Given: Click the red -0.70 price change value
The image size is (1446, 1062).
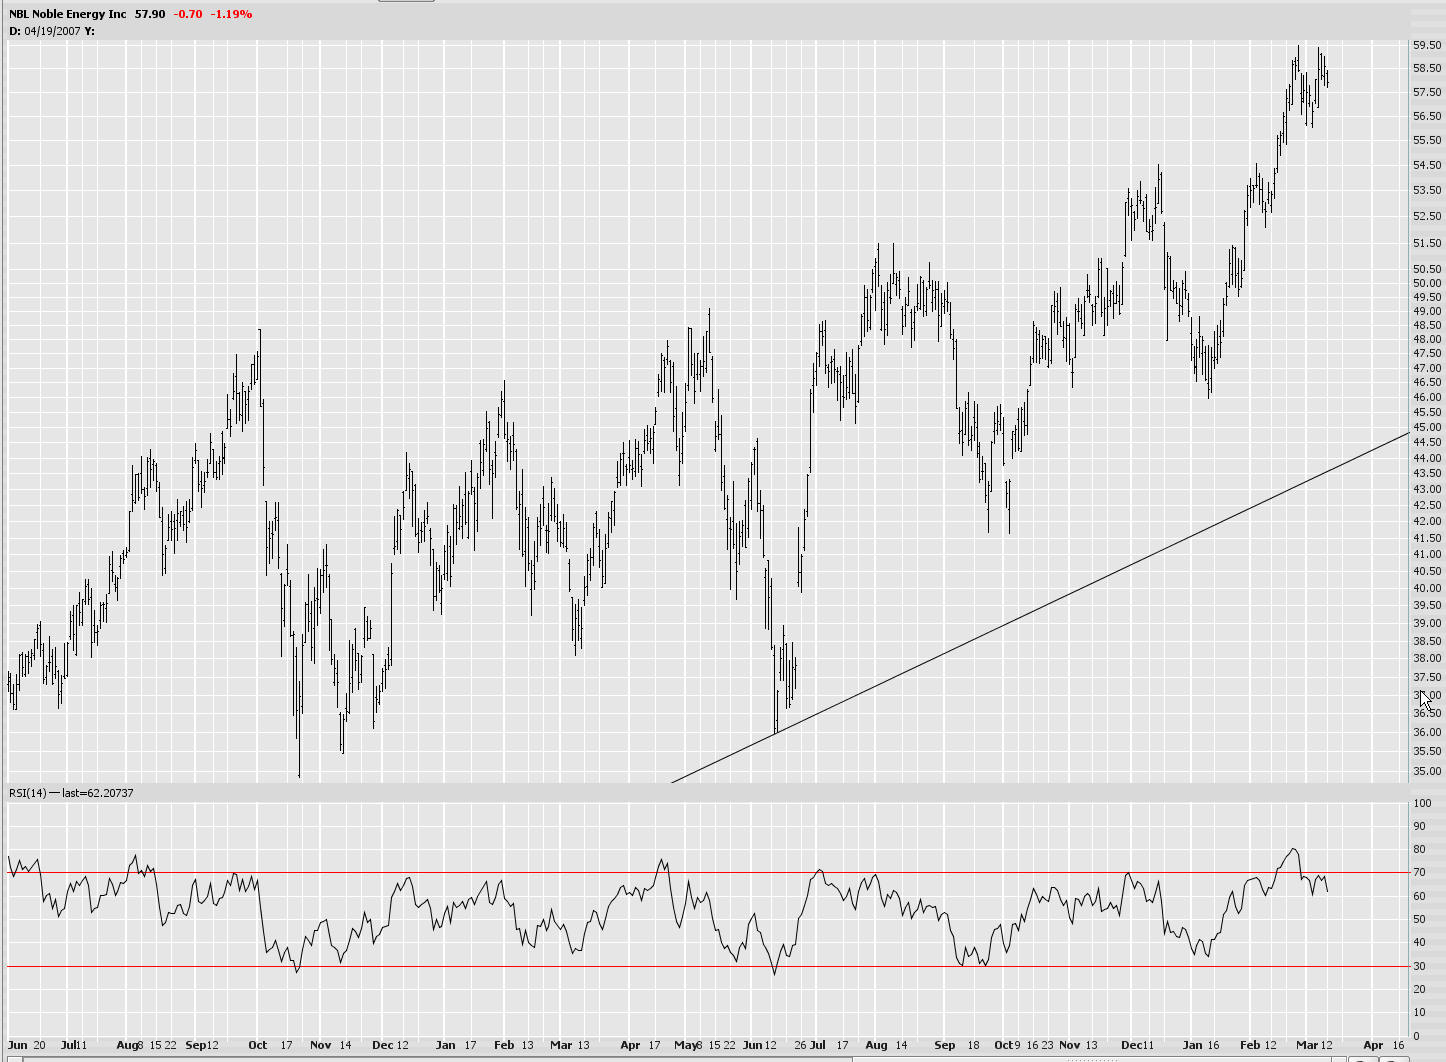Looking at the screenshot, I should [x=187, y=14].
